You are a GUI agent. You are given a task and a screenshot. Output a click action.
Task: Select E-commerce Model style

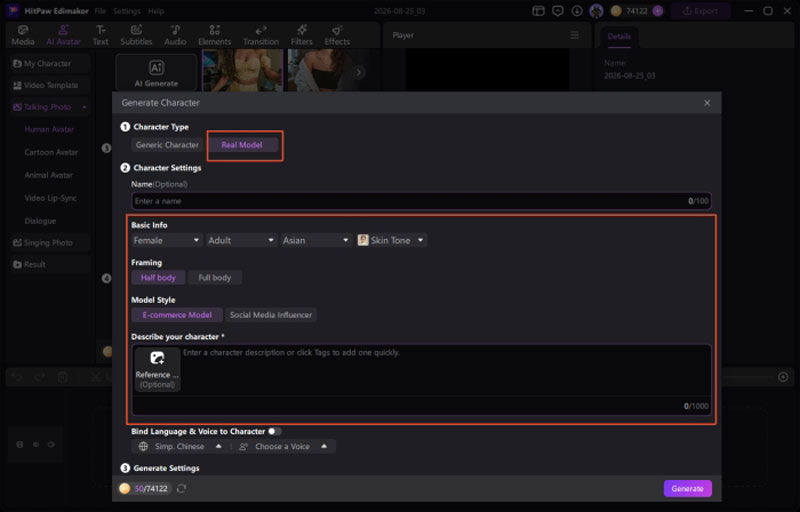pos(177,315)
